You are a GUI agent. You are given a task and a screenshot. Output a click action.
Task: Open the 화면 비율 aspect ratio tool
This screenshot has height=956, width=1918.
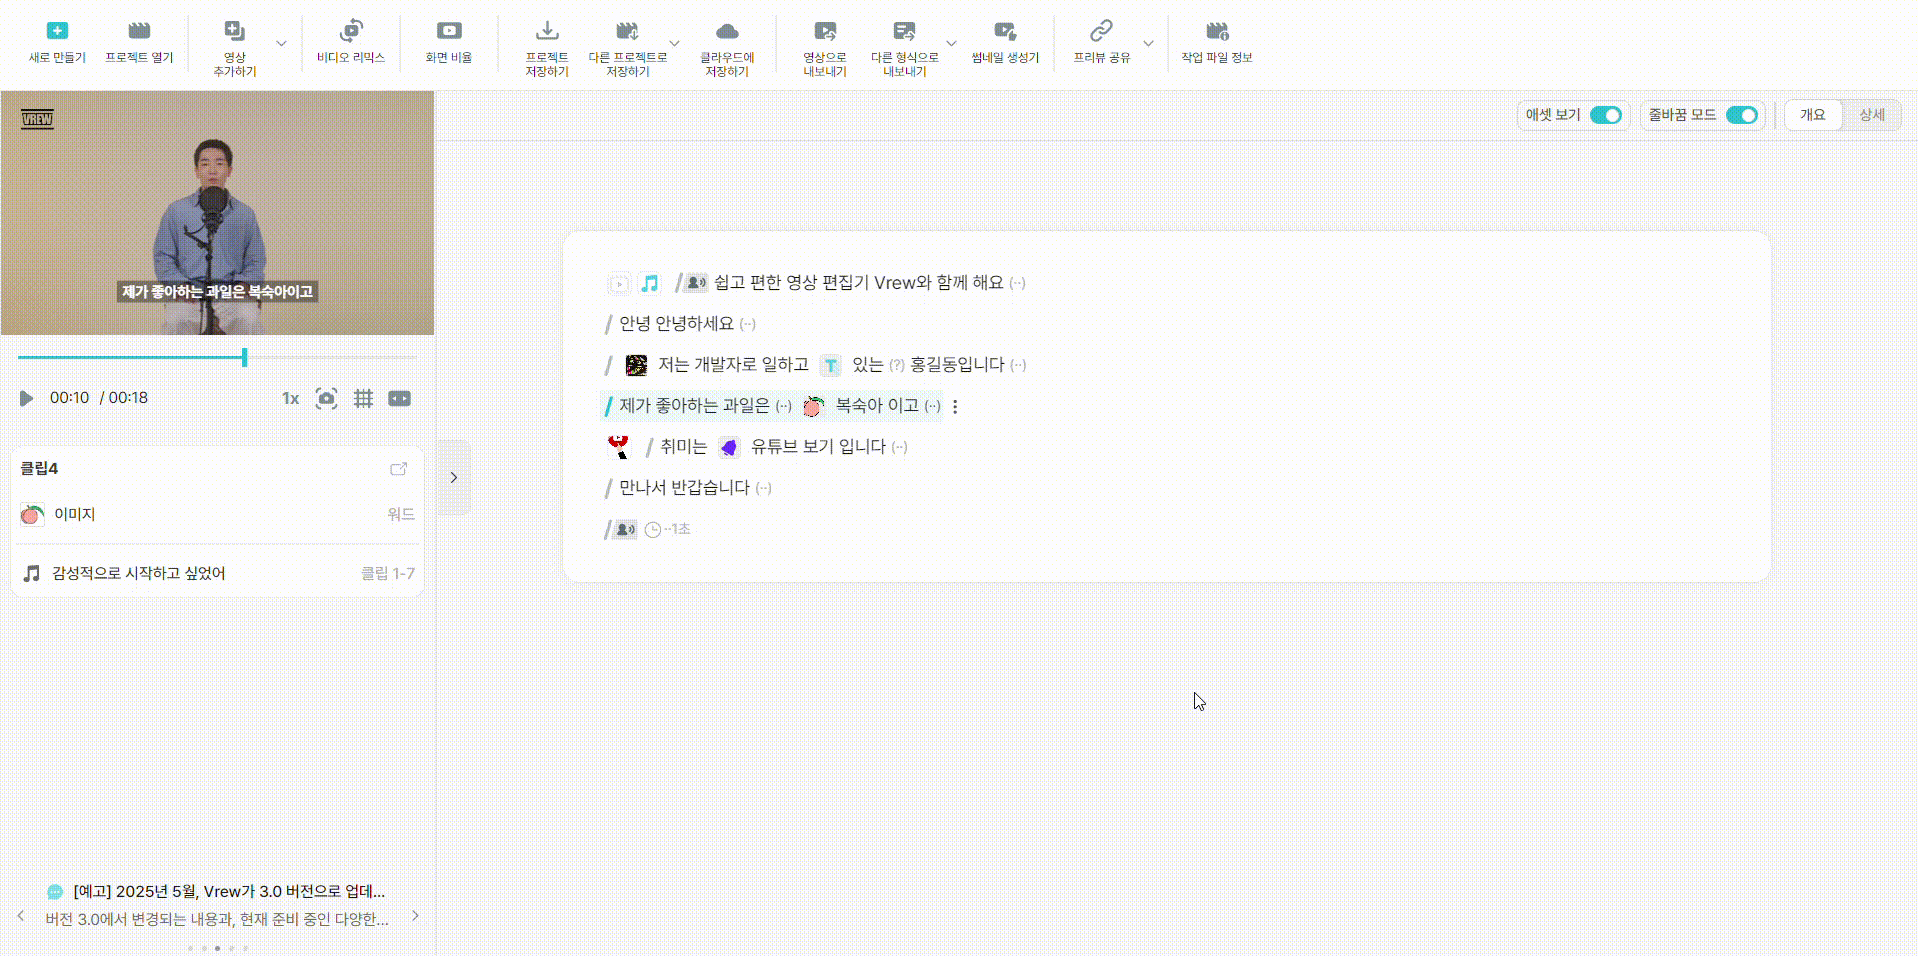pyautogui.click(x=449, y=42)
